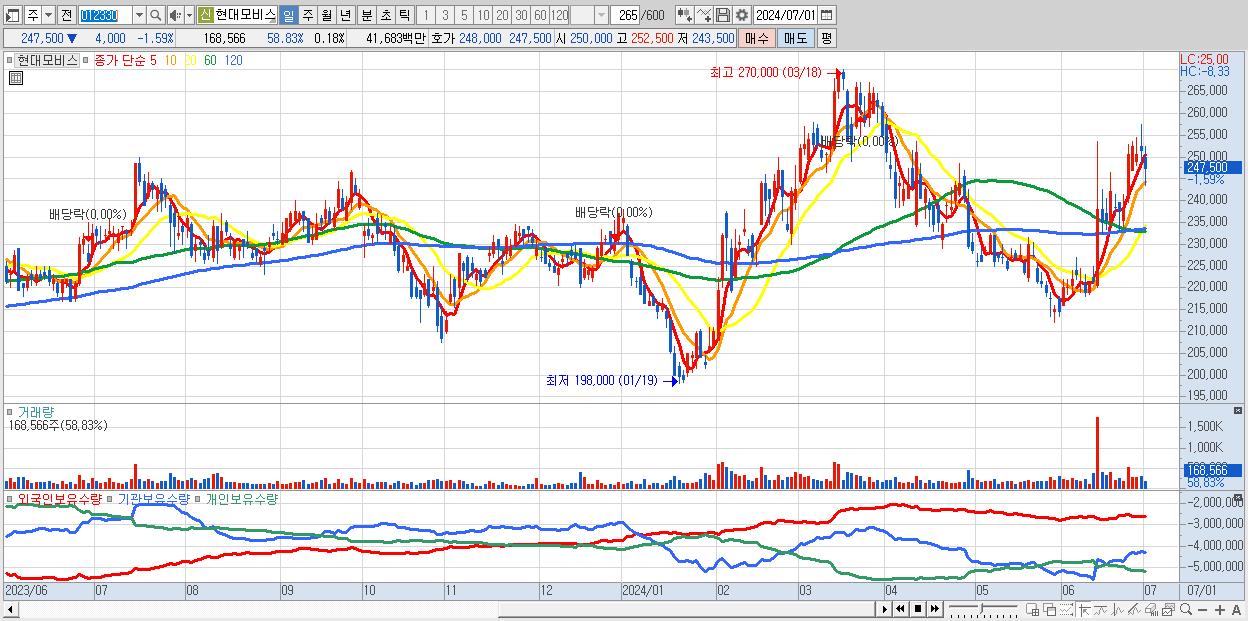Select interval 20 button
Screen dimensions: 1248x621
click(502, 15)
